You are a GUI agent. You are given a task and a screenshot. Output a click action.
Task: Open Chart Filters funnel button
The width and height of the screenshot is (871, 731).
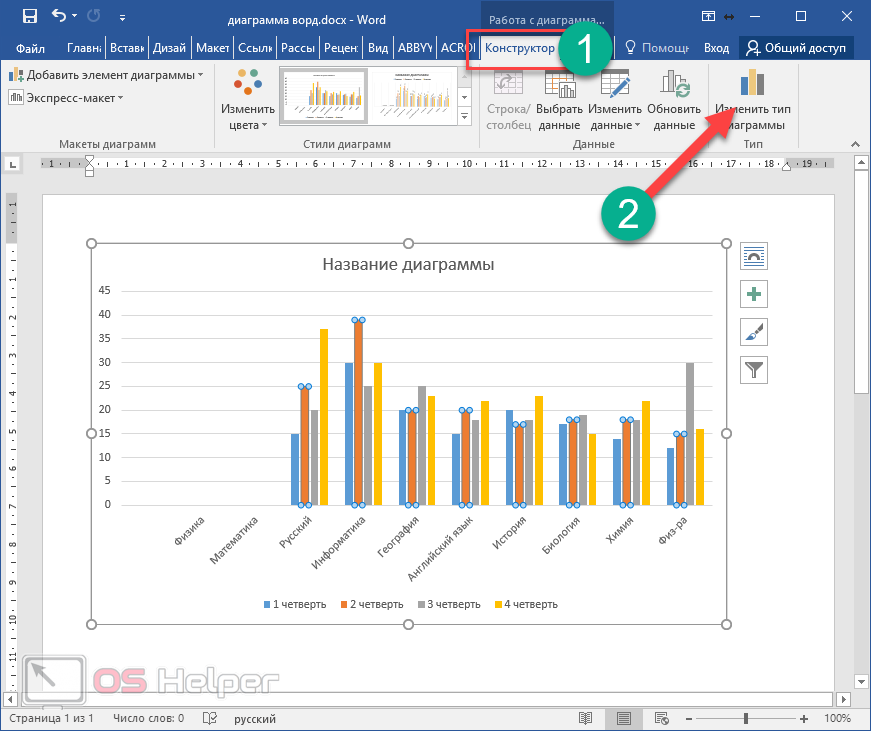(753, 369)
